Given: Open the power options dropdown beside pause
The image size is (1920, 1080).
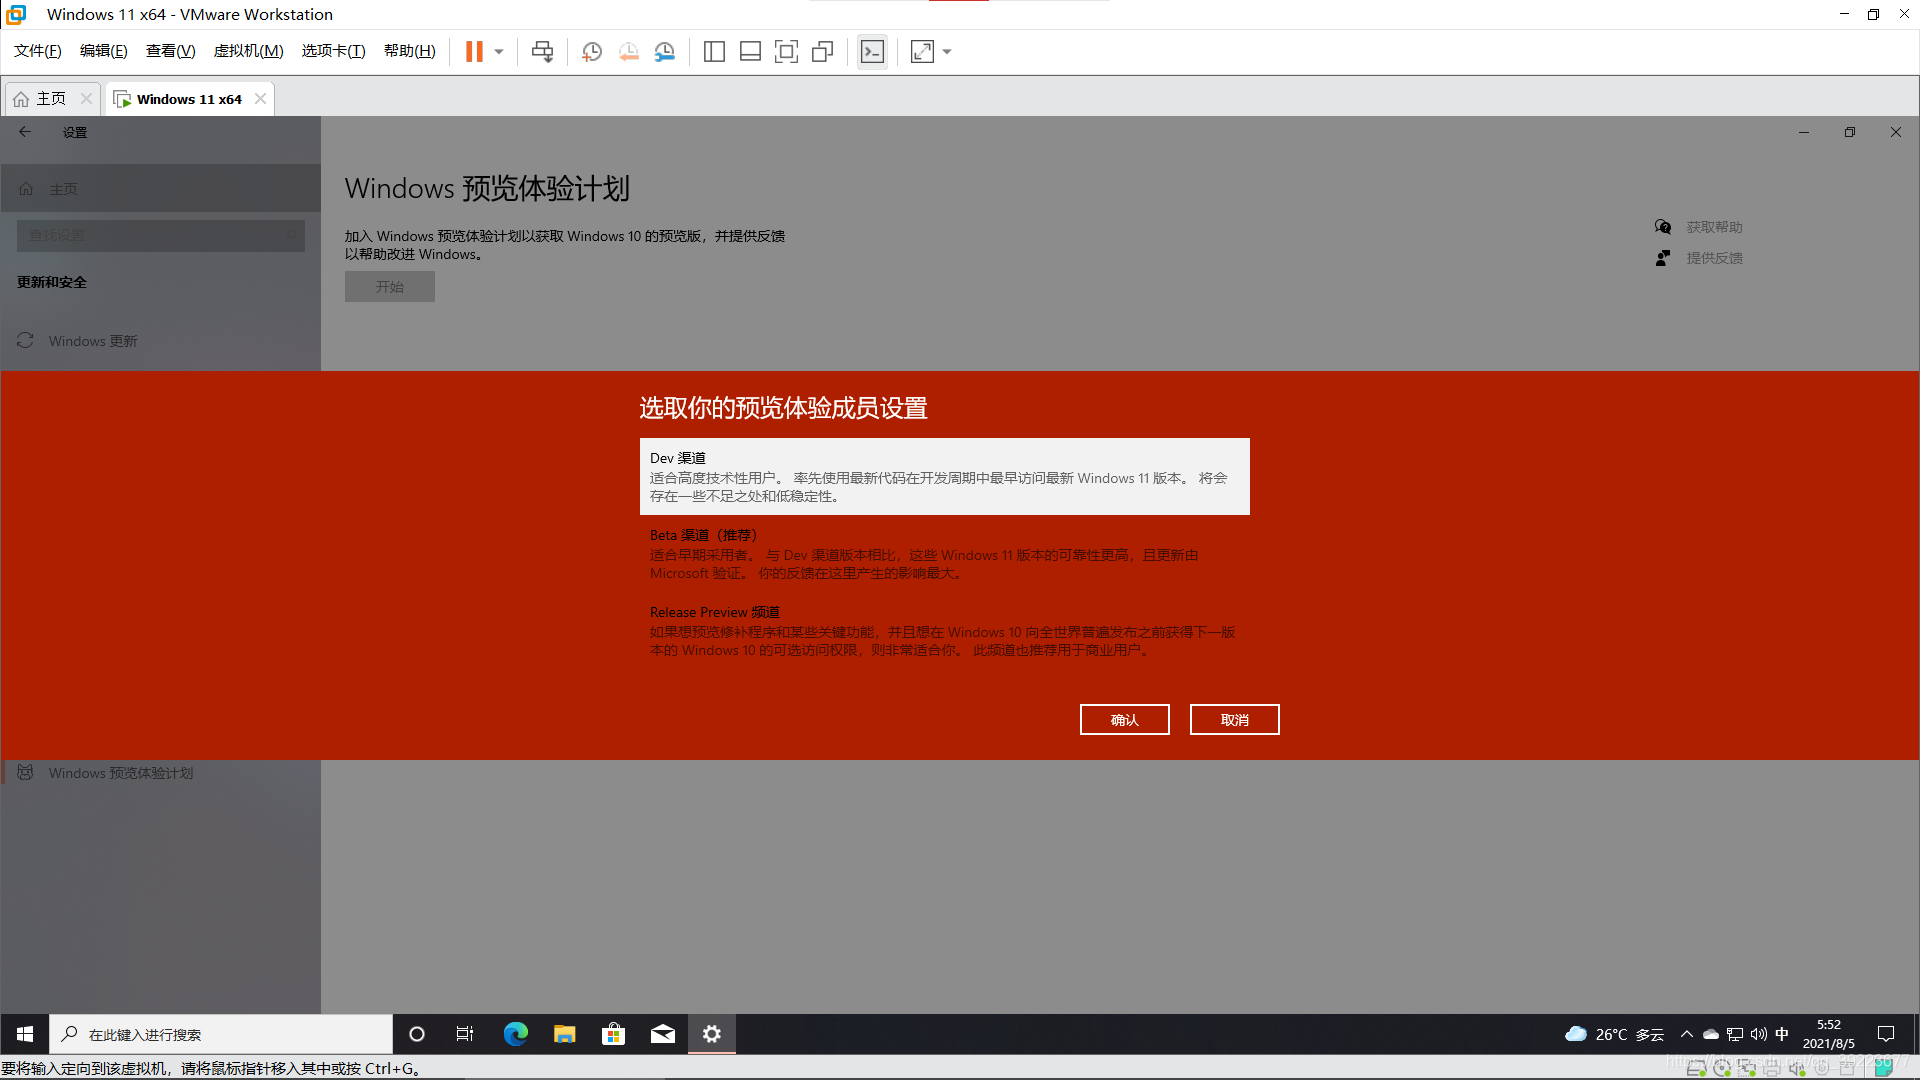Looking at the screenshot, I should coord(499,52).
